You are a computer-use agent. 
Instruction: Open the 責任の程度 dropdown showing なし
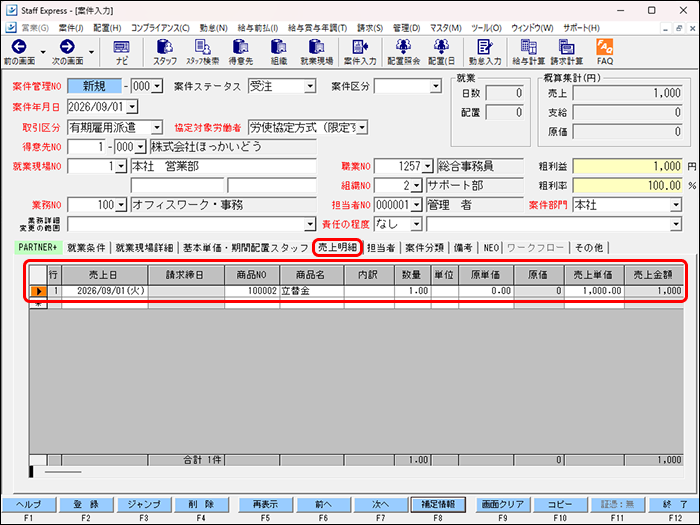click(416, 224)
